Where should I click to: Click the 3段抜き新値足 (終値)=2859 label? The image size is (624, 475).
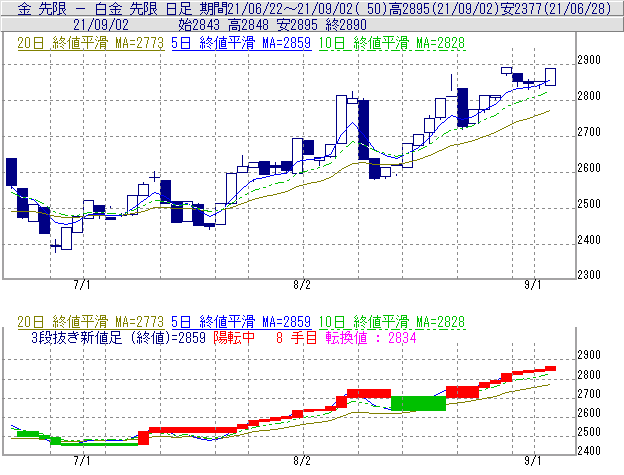pos(118,338)
